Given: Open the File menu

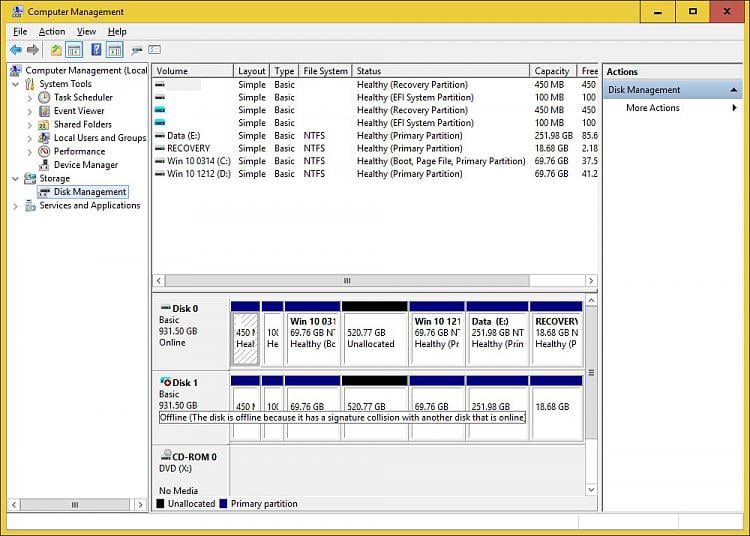Looking at the screenshot, I should [x=20, y=32].
